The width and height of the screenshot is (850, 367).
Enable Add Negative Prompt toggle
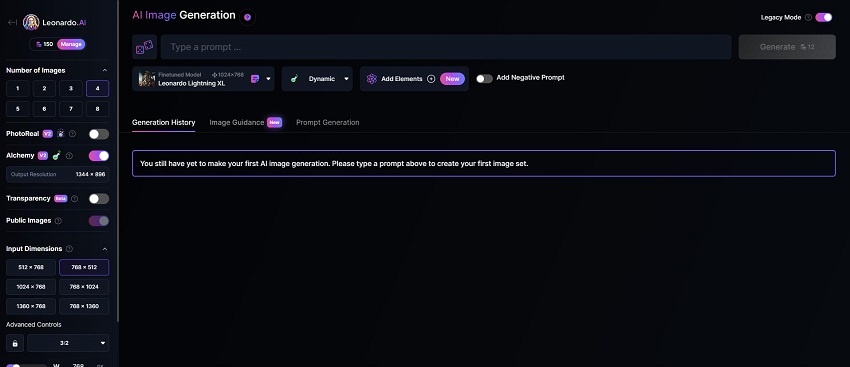tap(484, 79)
